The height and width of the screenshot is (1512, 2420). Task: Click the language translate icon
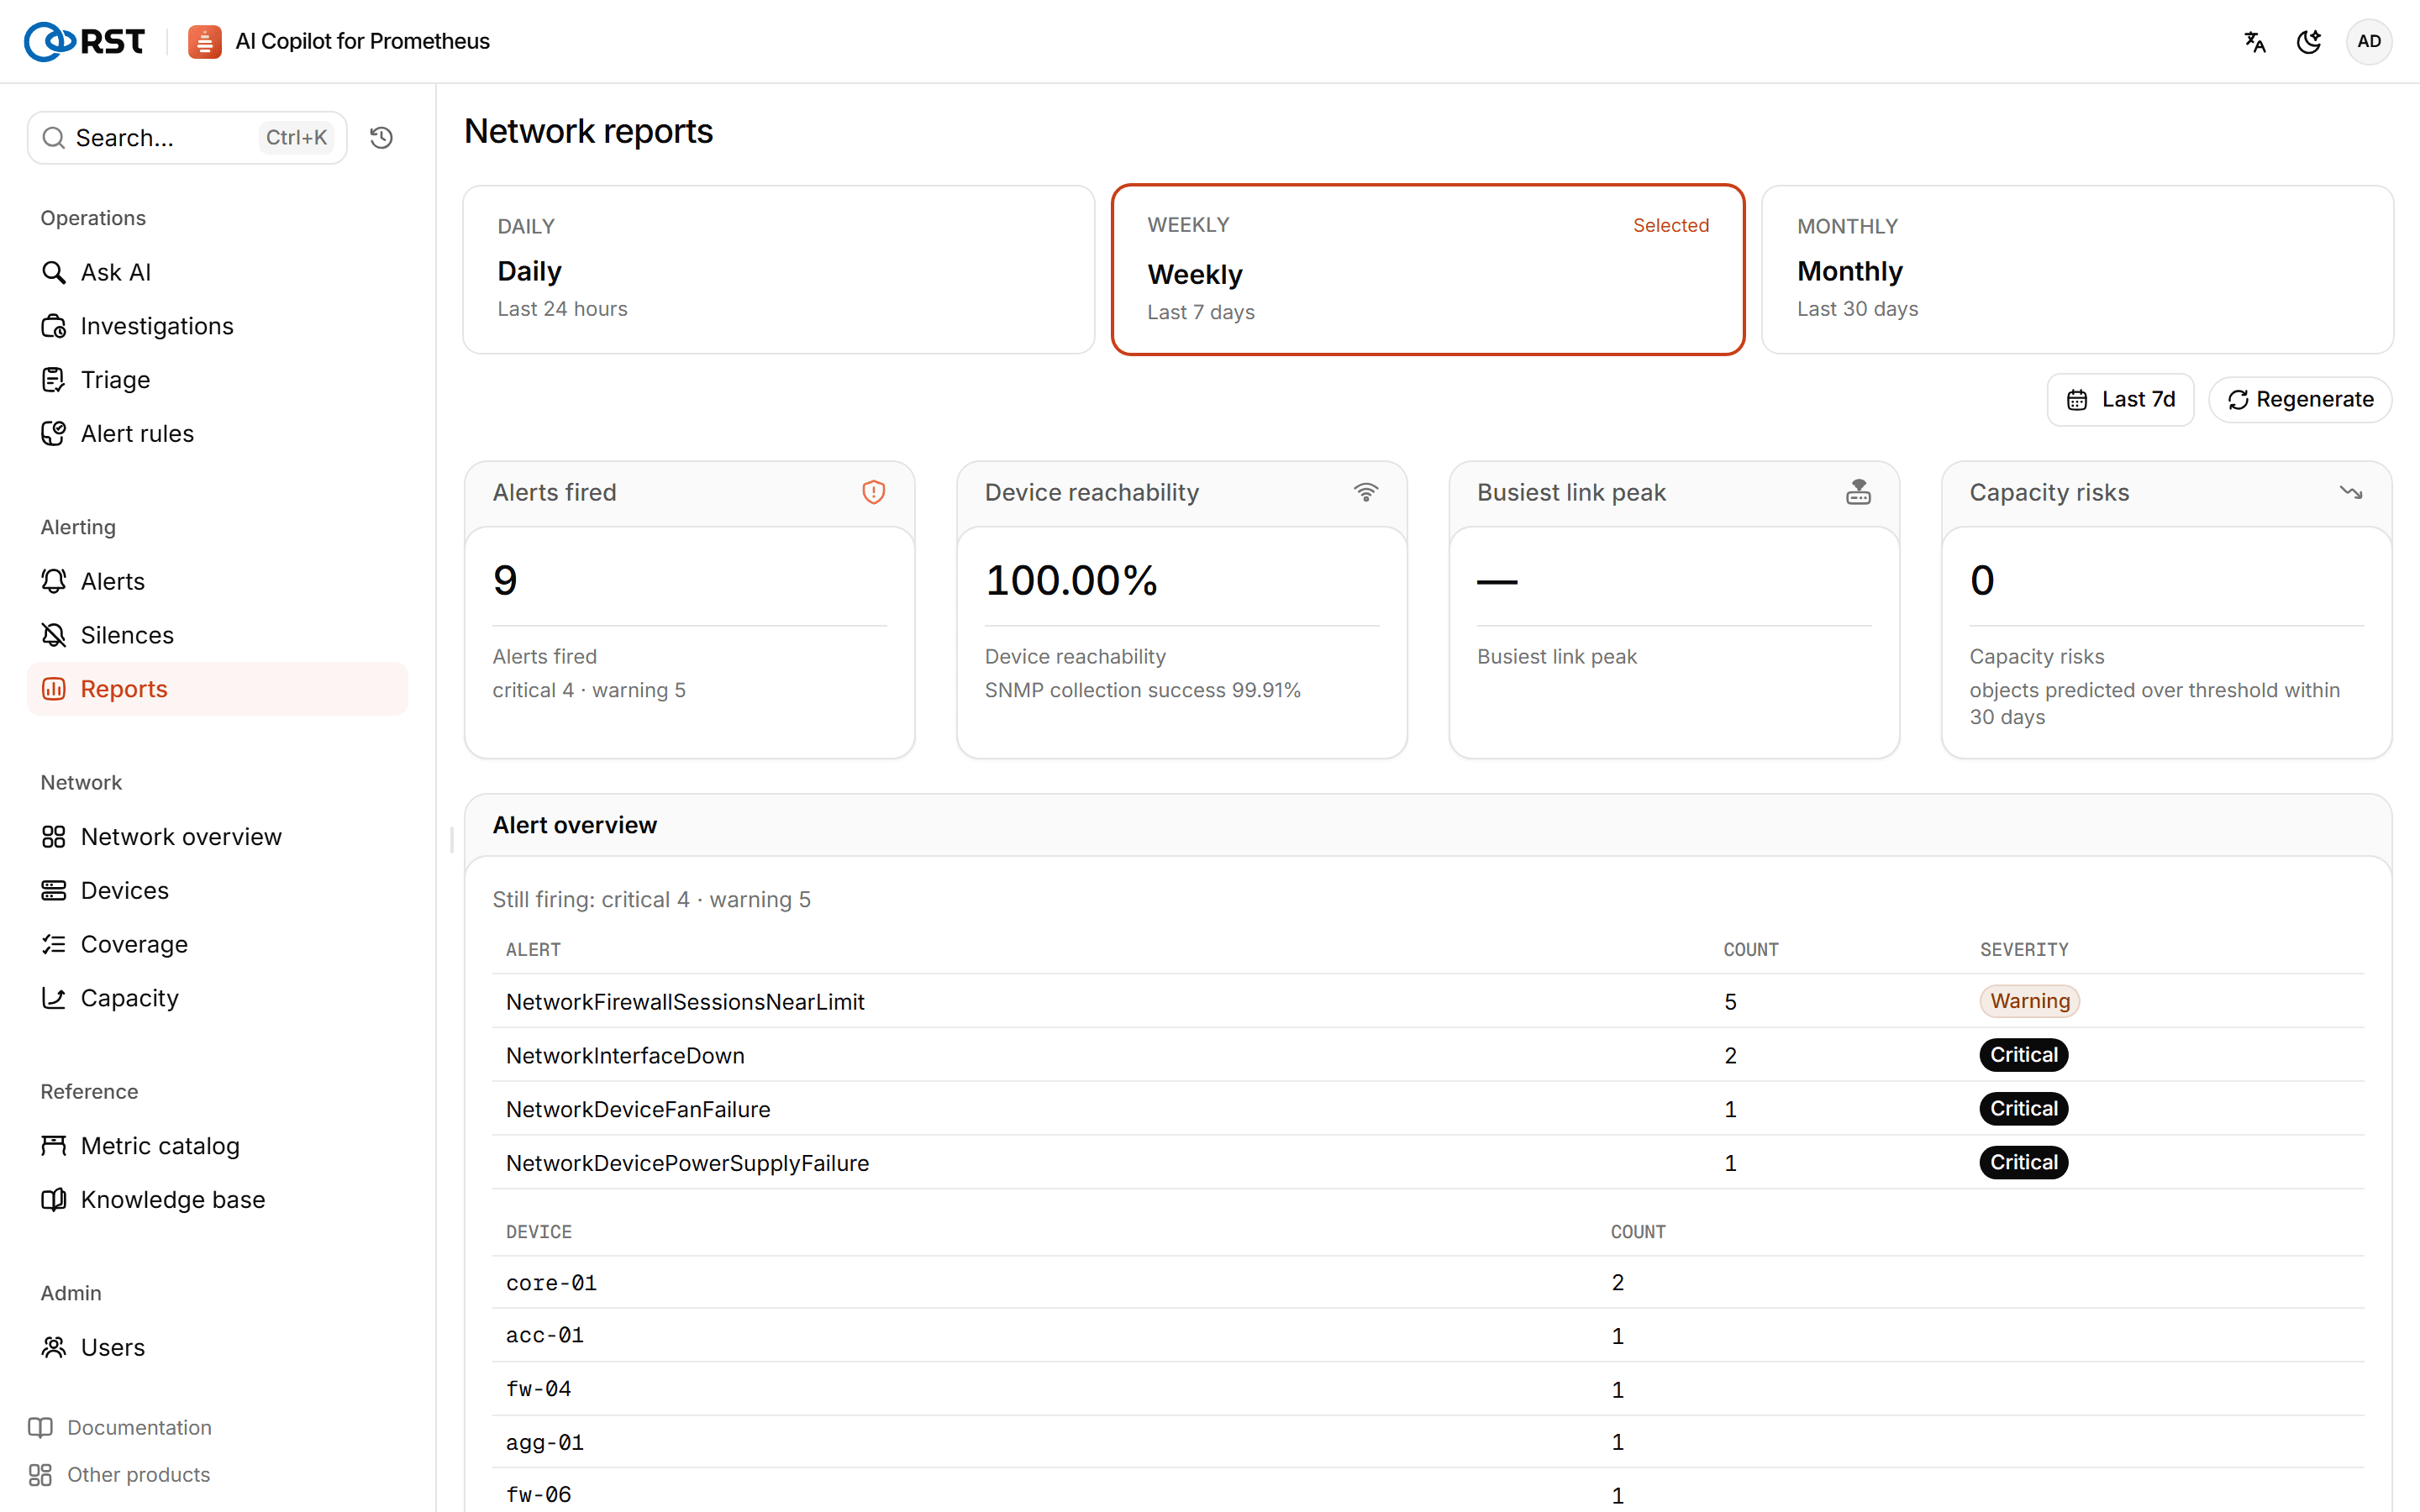2254,41
